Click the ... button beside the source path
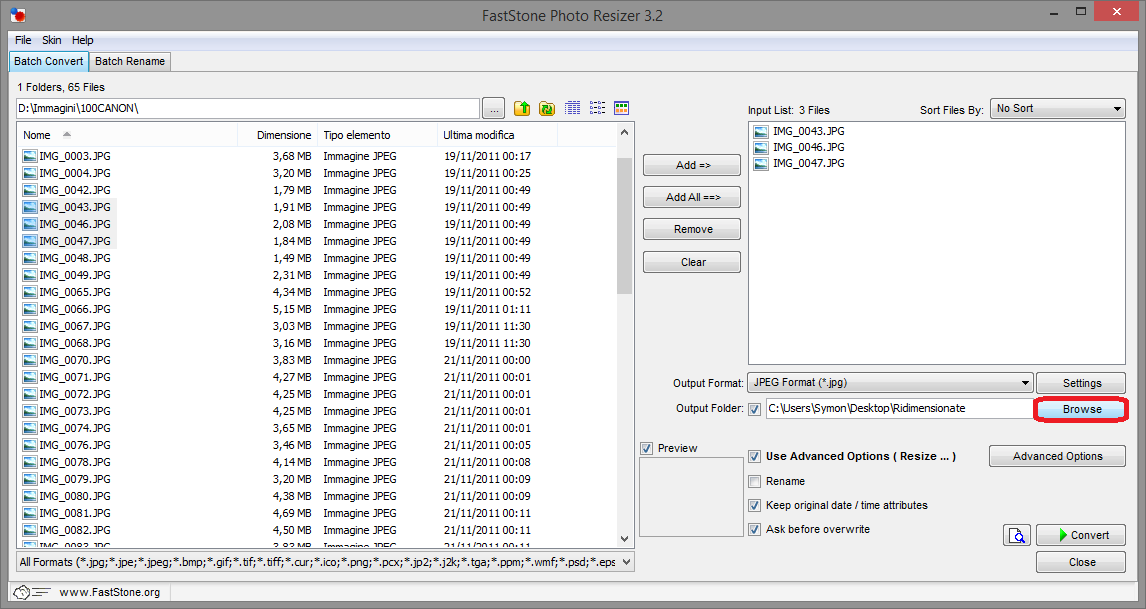 coord(494,109)
